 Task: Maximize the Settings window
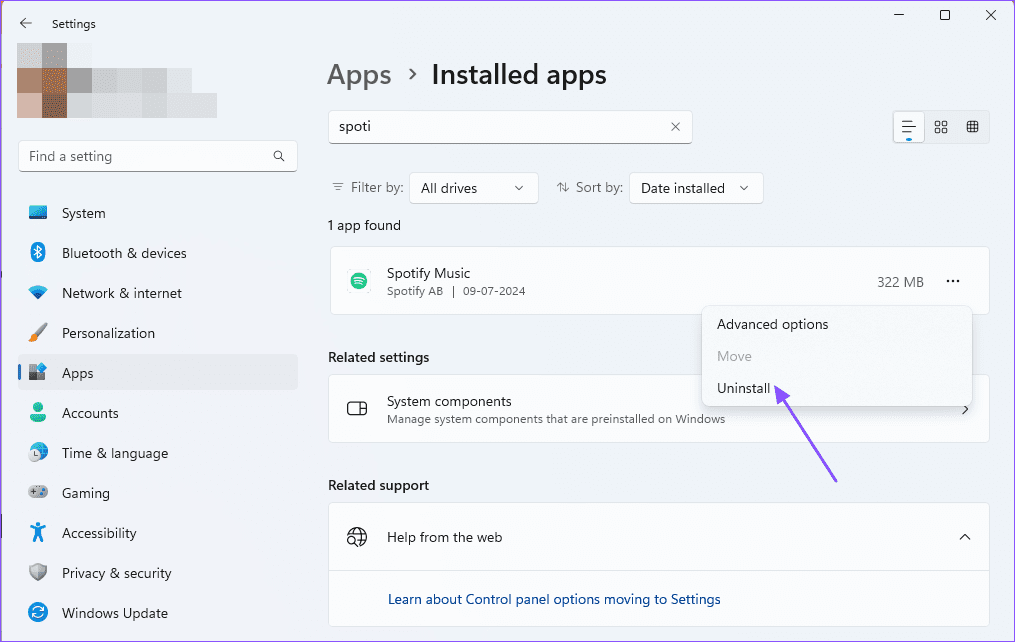pos(945,15)
